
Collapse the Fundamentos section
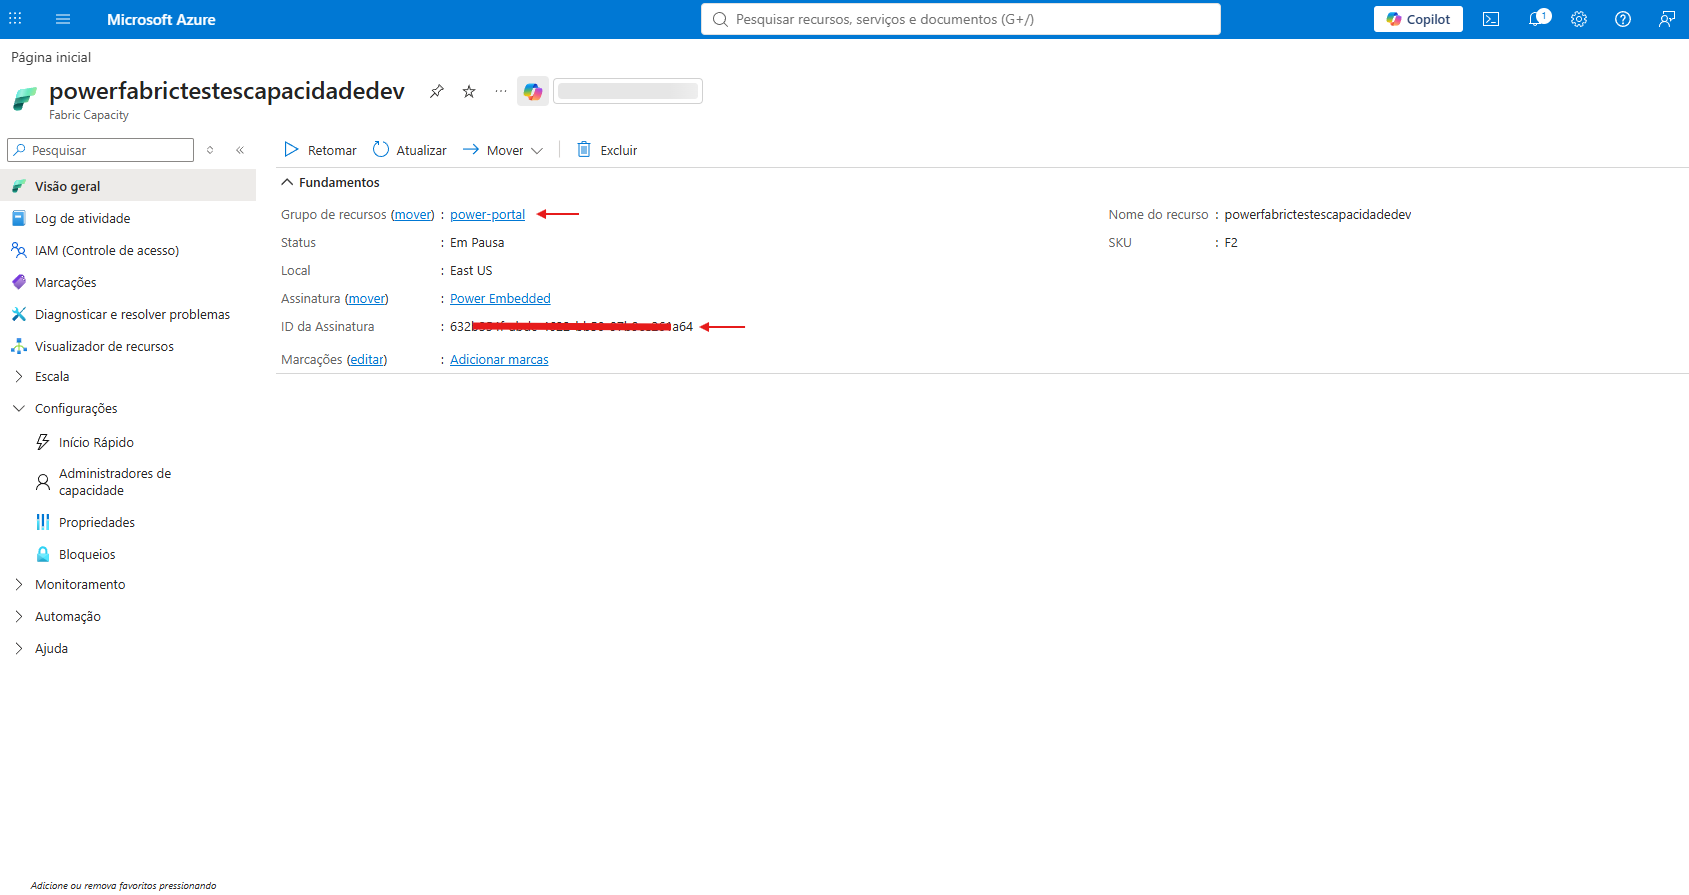[331, 182]
